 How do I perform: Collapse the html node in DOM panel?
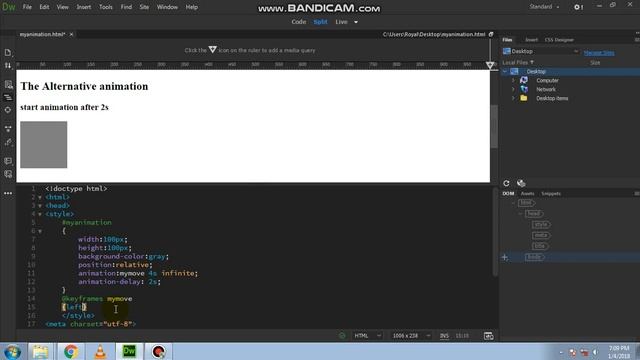point(513,203)
